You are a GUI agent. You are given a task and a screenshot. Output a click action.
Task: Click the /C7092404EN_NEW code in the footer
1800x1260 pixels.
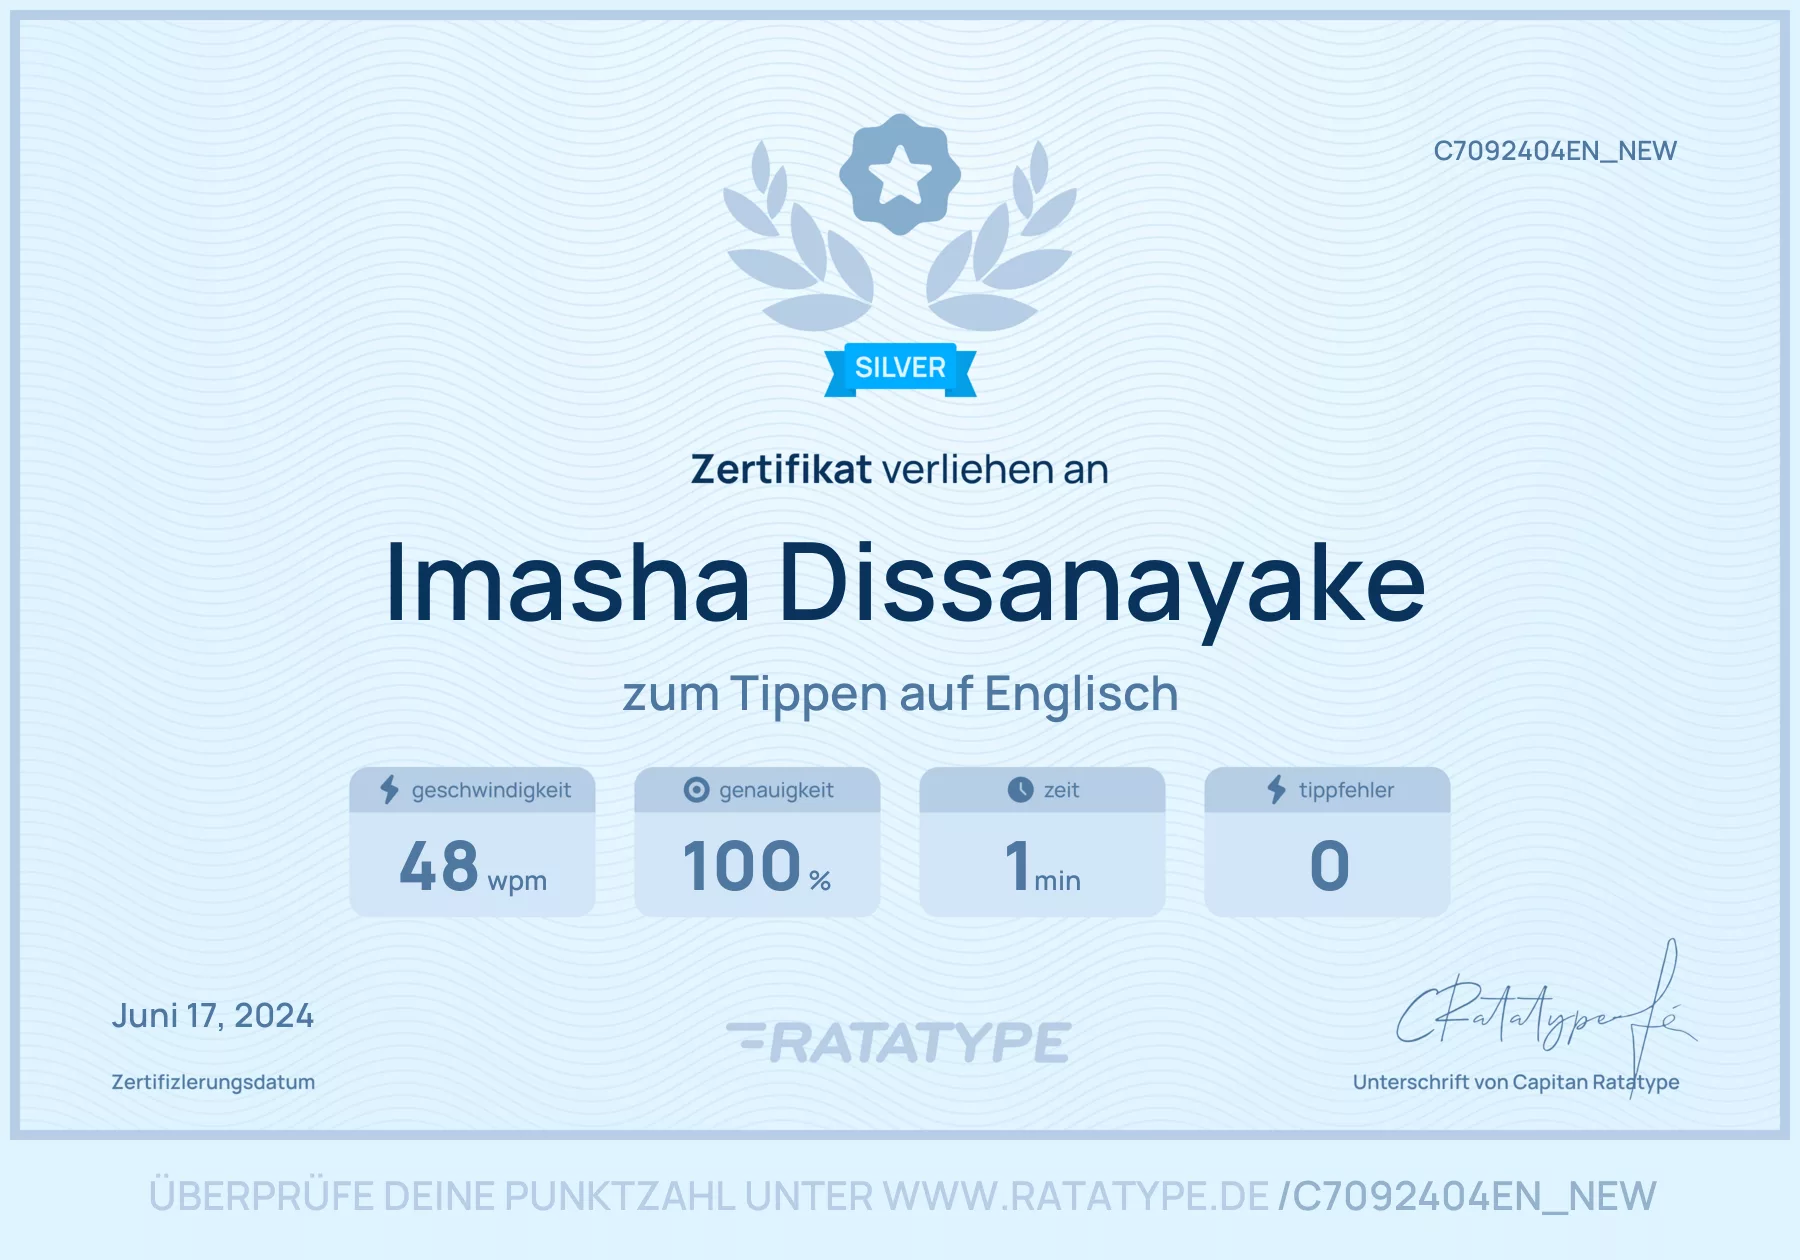1467,1197
